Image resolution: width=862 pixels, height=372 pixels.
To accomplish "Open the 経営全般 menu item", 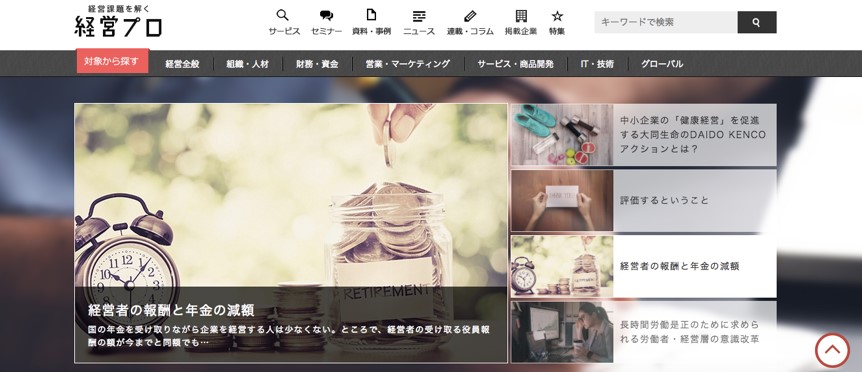I will [x=182, y=64].
